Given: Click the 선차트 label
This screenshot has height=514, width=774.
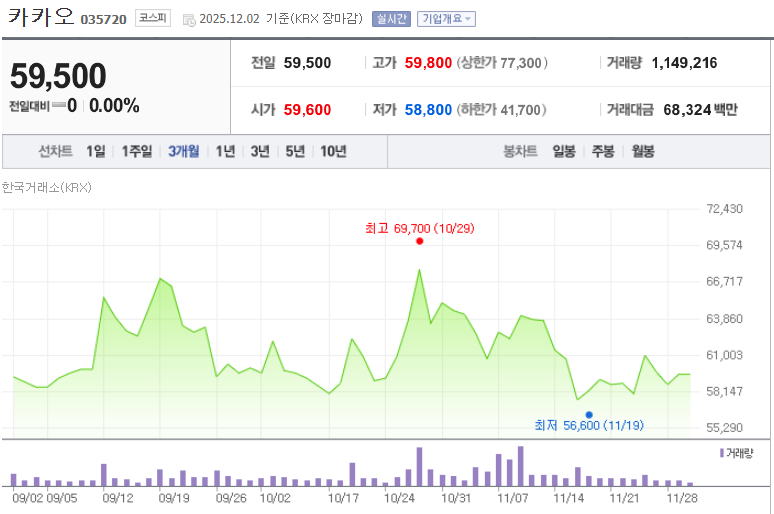Looking at the screenshot, I should coord(55,151).
